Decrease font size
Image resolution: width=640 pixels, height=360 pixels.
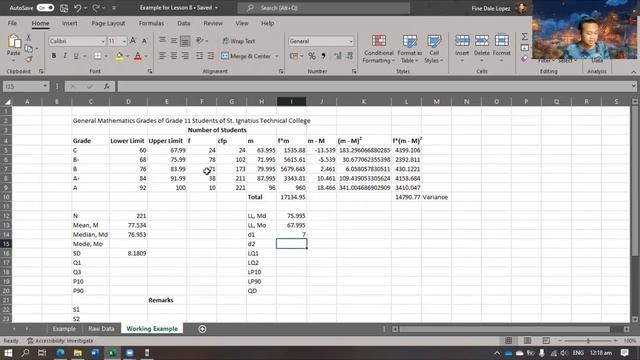coord(144,41)
